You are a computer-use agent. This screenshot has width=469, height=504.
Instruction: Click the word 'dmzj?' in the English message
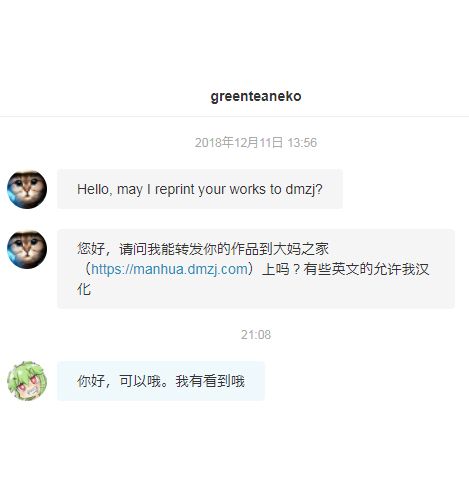coord(304,189)
